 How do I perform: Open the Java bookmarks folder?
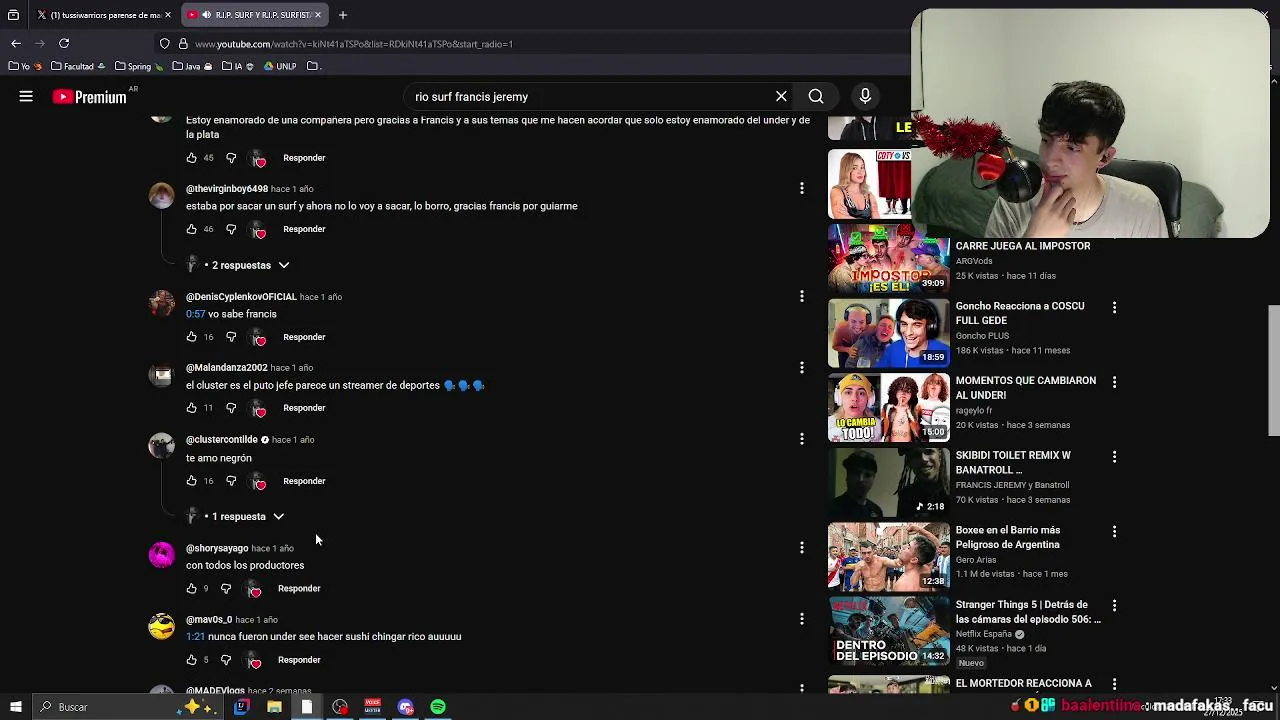(191, 66)
